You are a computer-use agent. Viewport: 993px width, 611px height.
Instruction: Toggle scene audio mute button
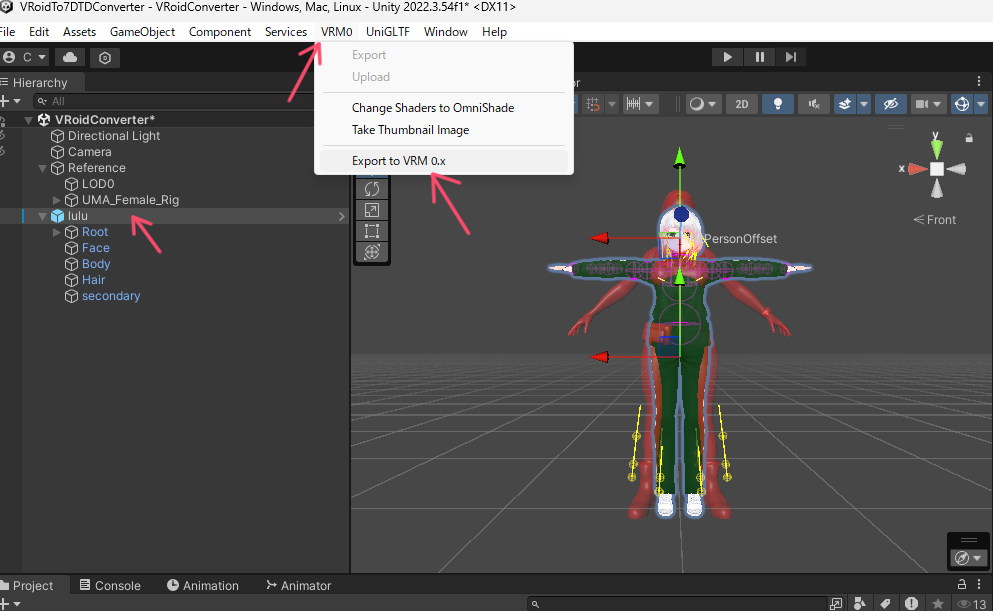point(814,104)
